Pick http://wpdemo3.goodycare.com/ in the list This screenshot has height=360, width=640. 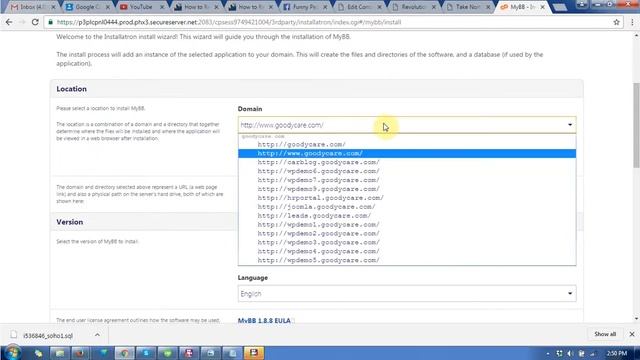[407, 242]
